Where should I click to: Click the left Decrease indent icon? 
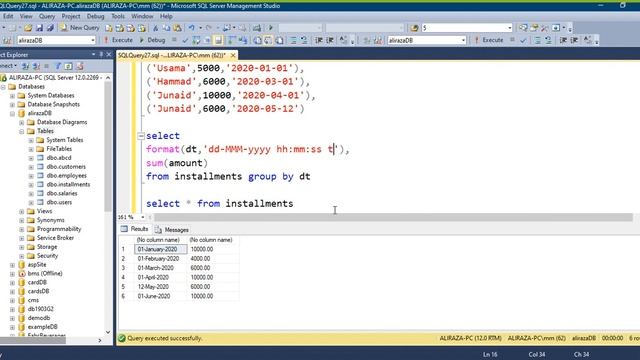pos(319,40)
